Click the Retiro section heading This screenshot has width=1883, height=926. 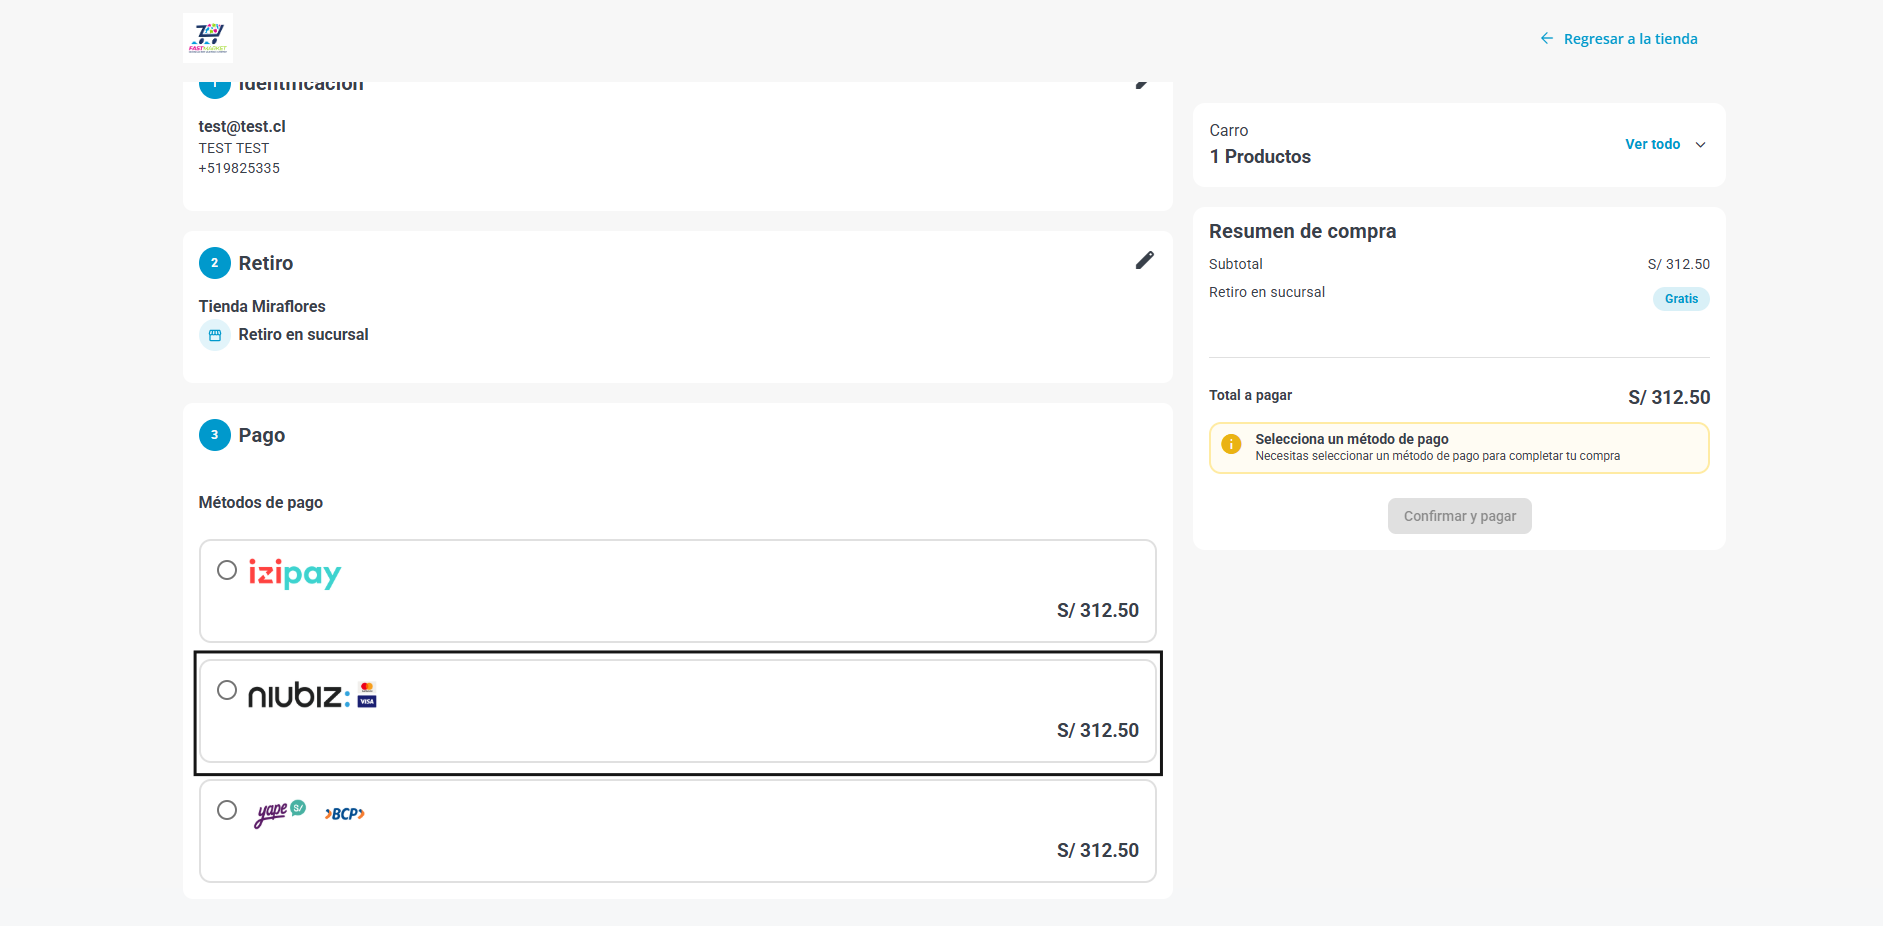(x=266, y=263)
